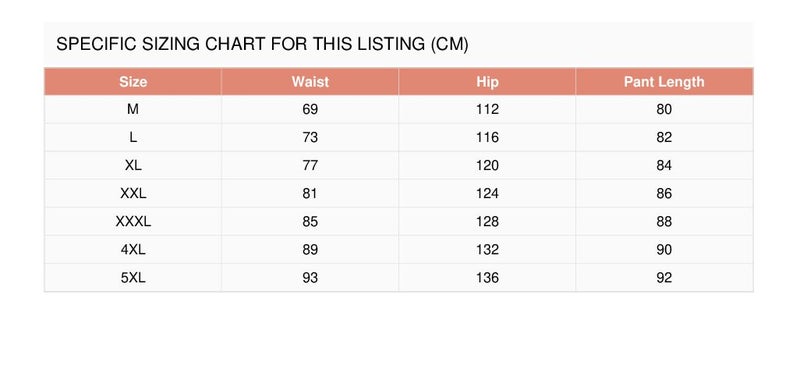Click the Size column header
800x376 pixels.
point(133,82)
